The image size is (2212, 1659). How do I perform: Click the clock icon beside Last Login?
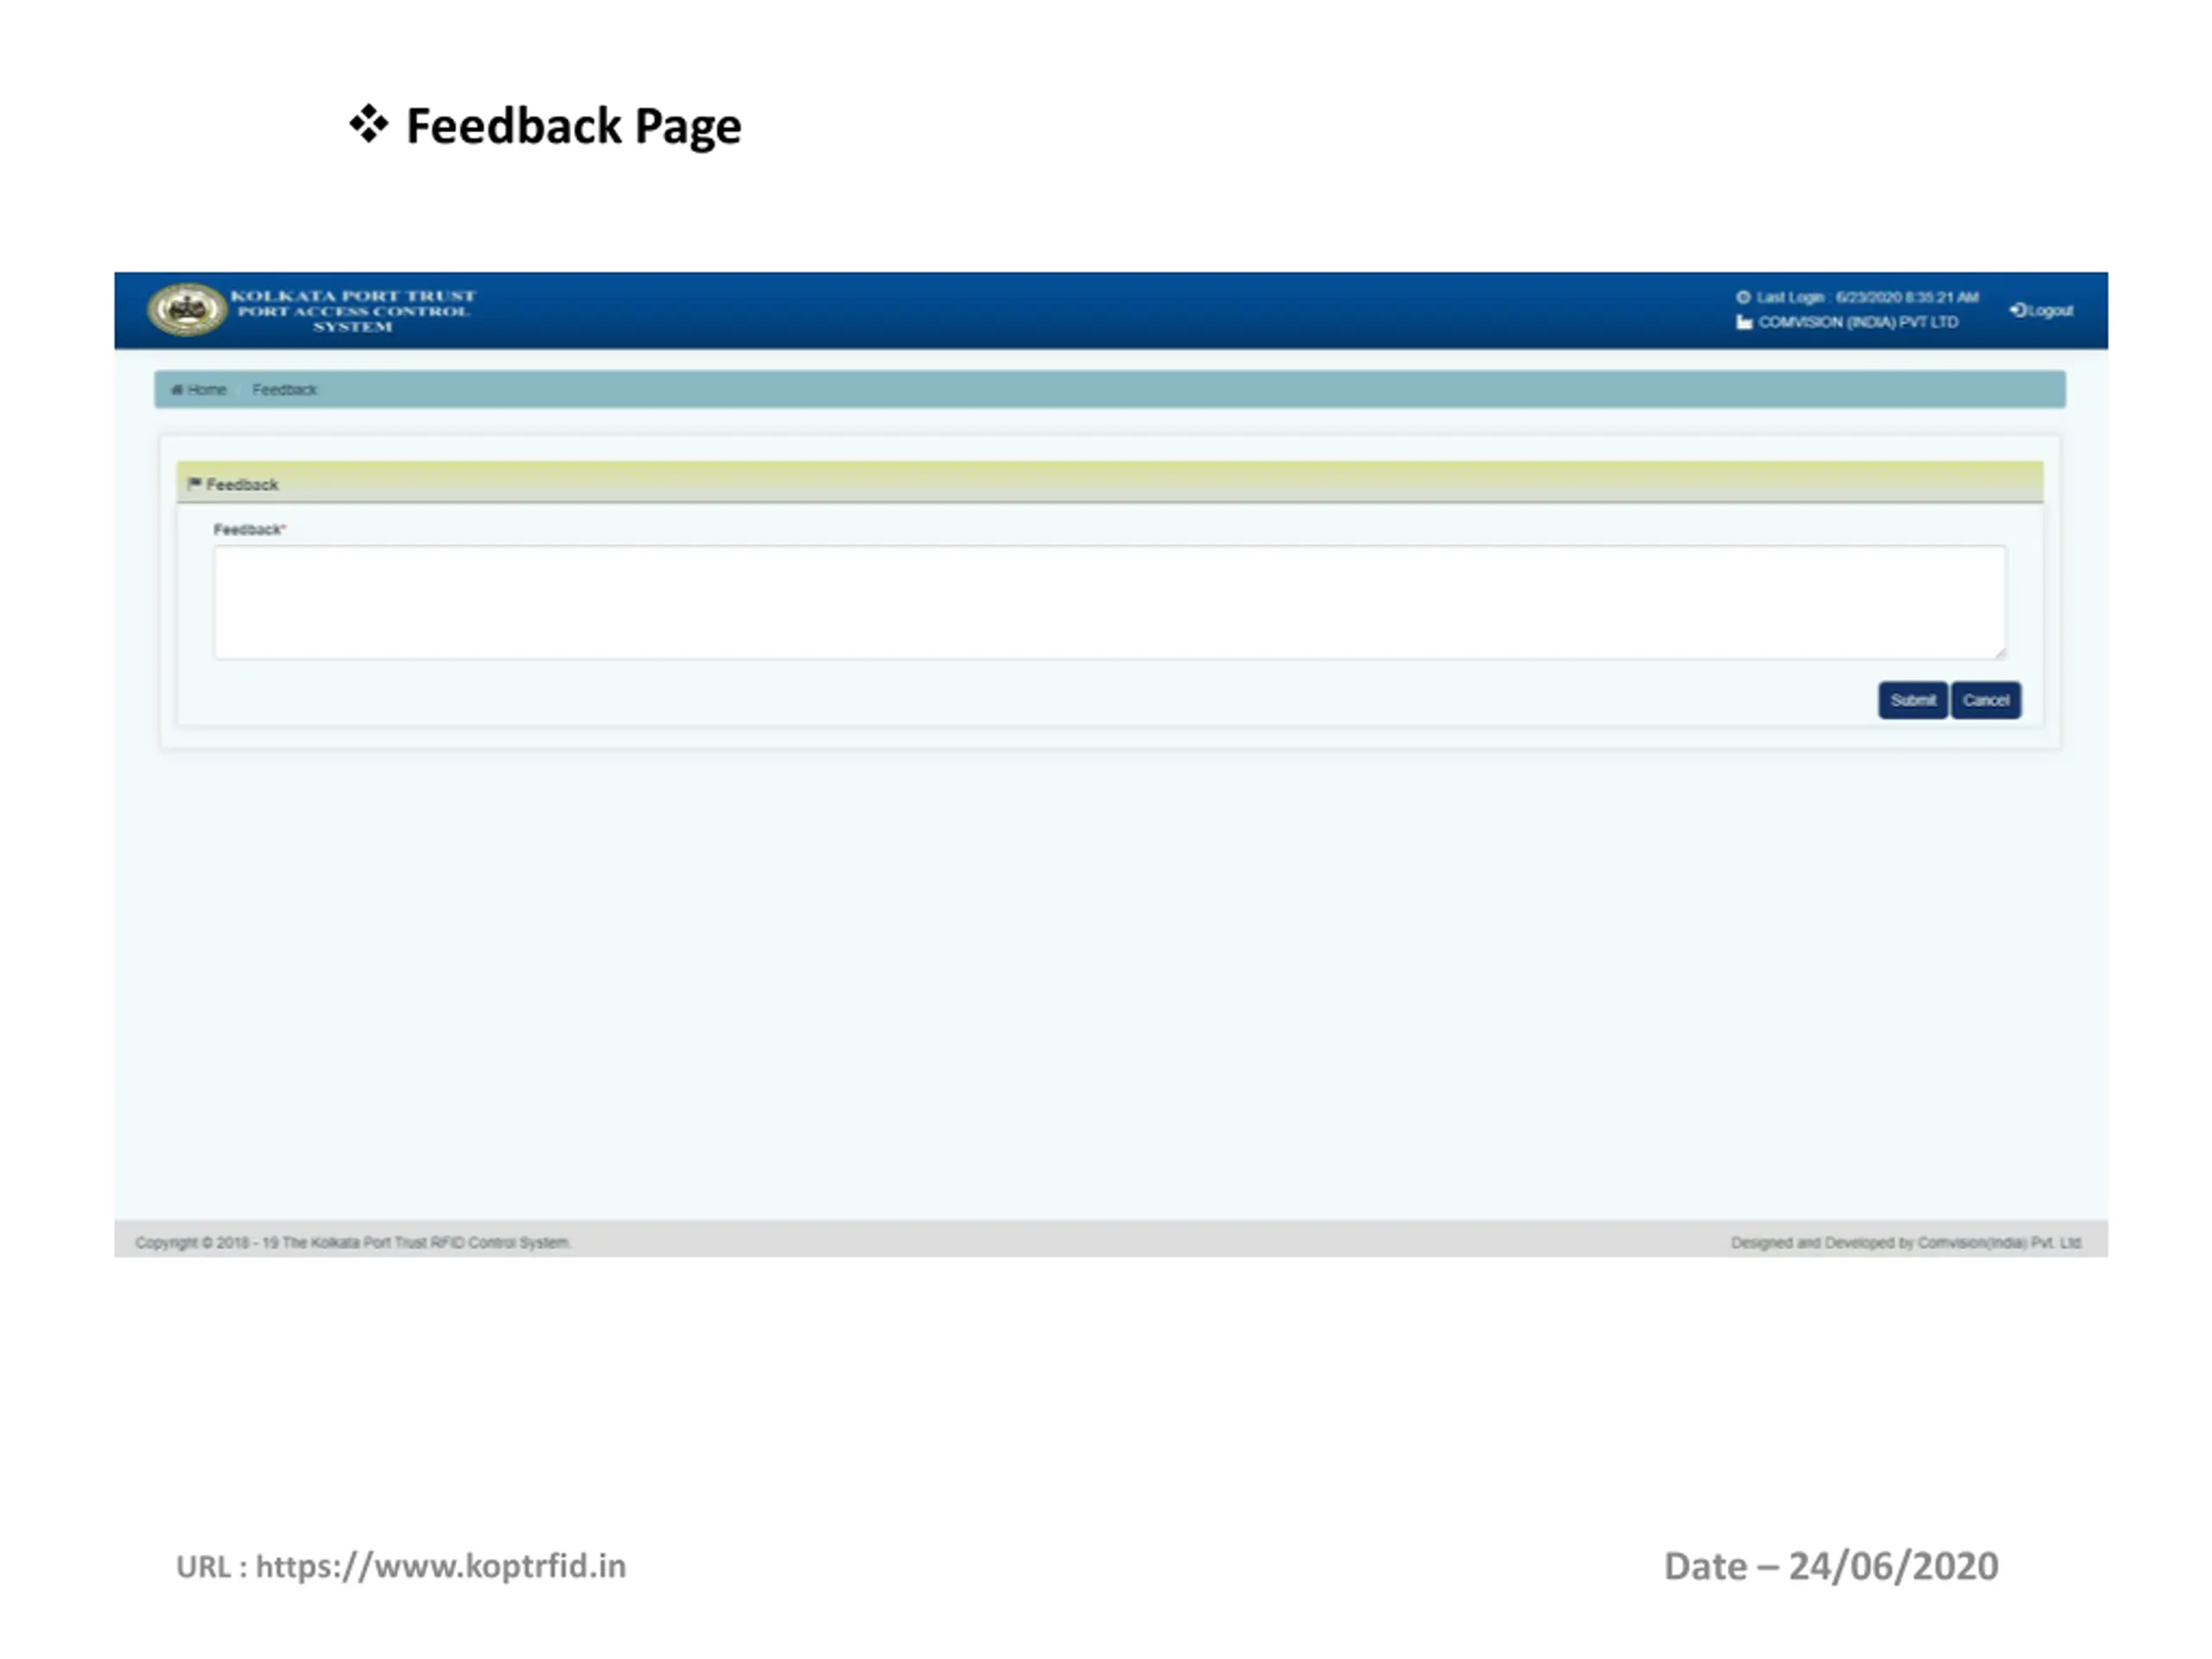pyautogui.click(x=1743, y=297)
